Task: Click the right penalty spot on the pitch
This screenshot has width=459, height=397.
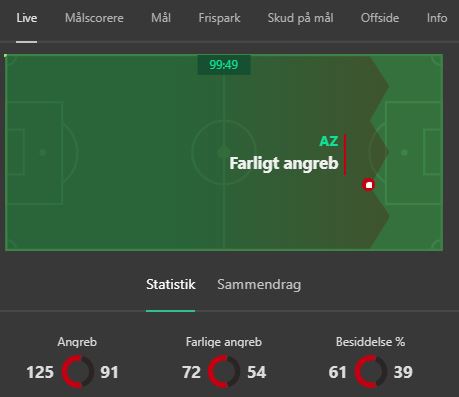Action: point(404,153)
